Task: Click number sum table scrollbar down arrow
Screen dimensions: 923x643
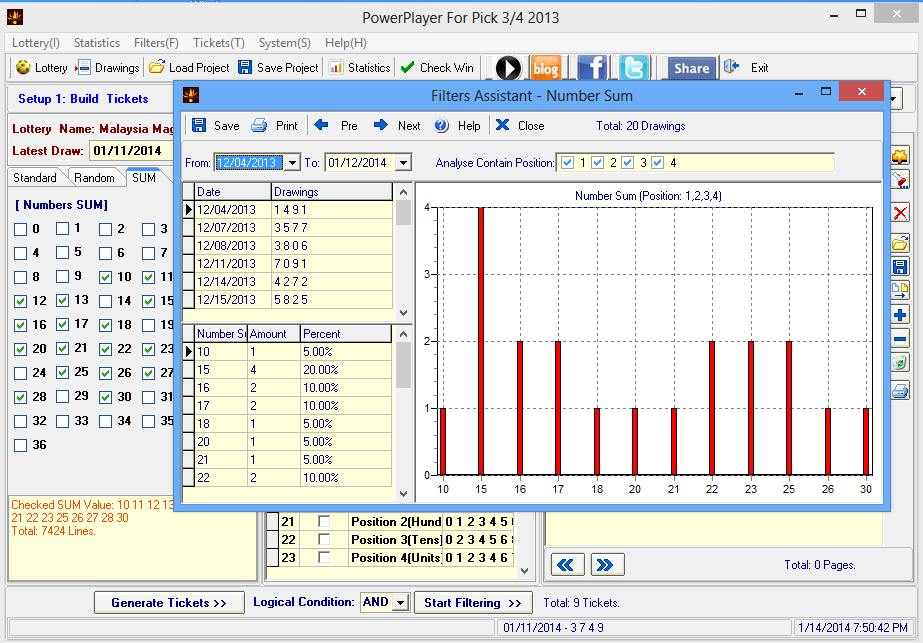Action: pos(403,493)
